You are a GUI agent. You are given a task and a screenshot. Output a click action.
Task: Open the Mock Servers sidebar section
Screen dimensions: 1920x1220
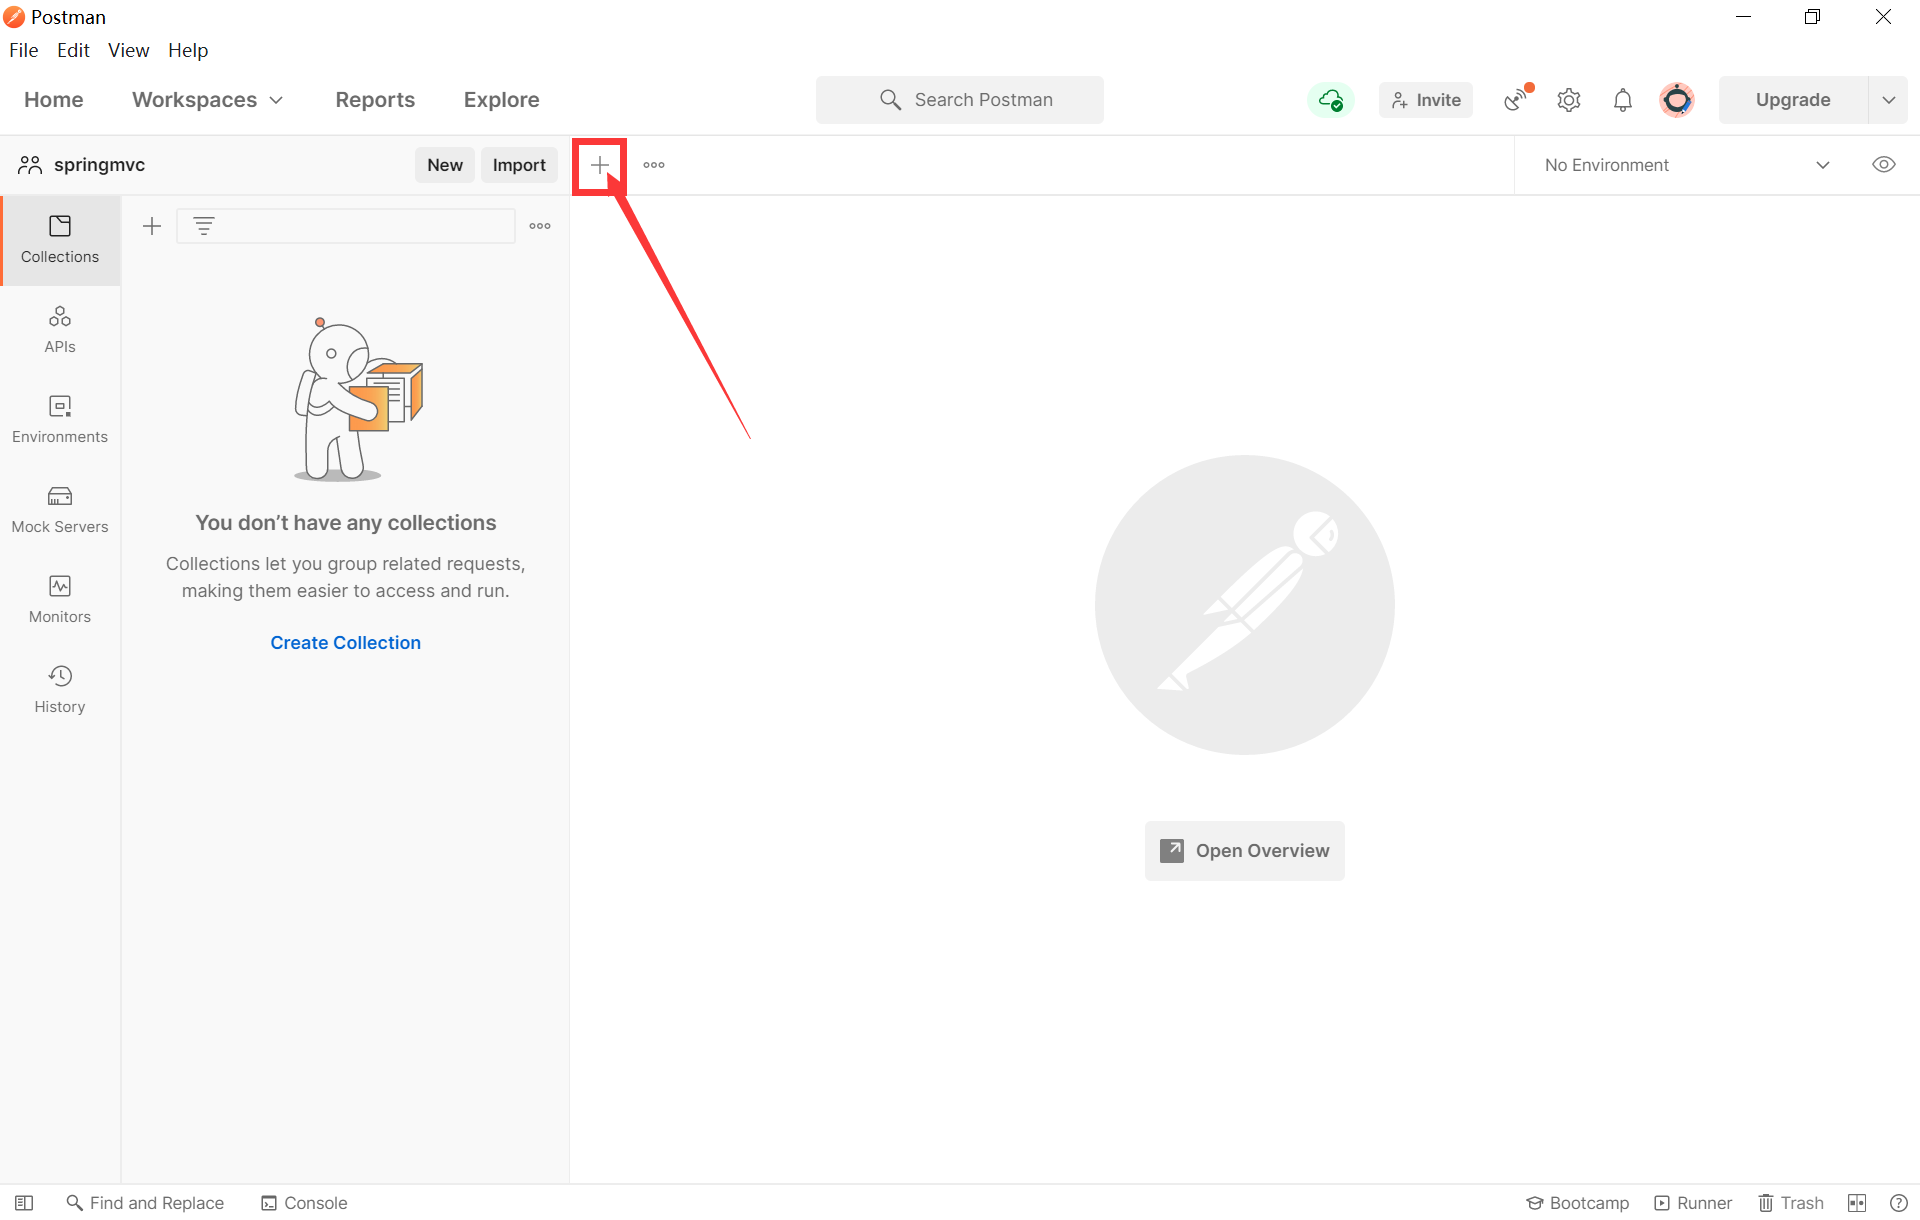[60, 510]
